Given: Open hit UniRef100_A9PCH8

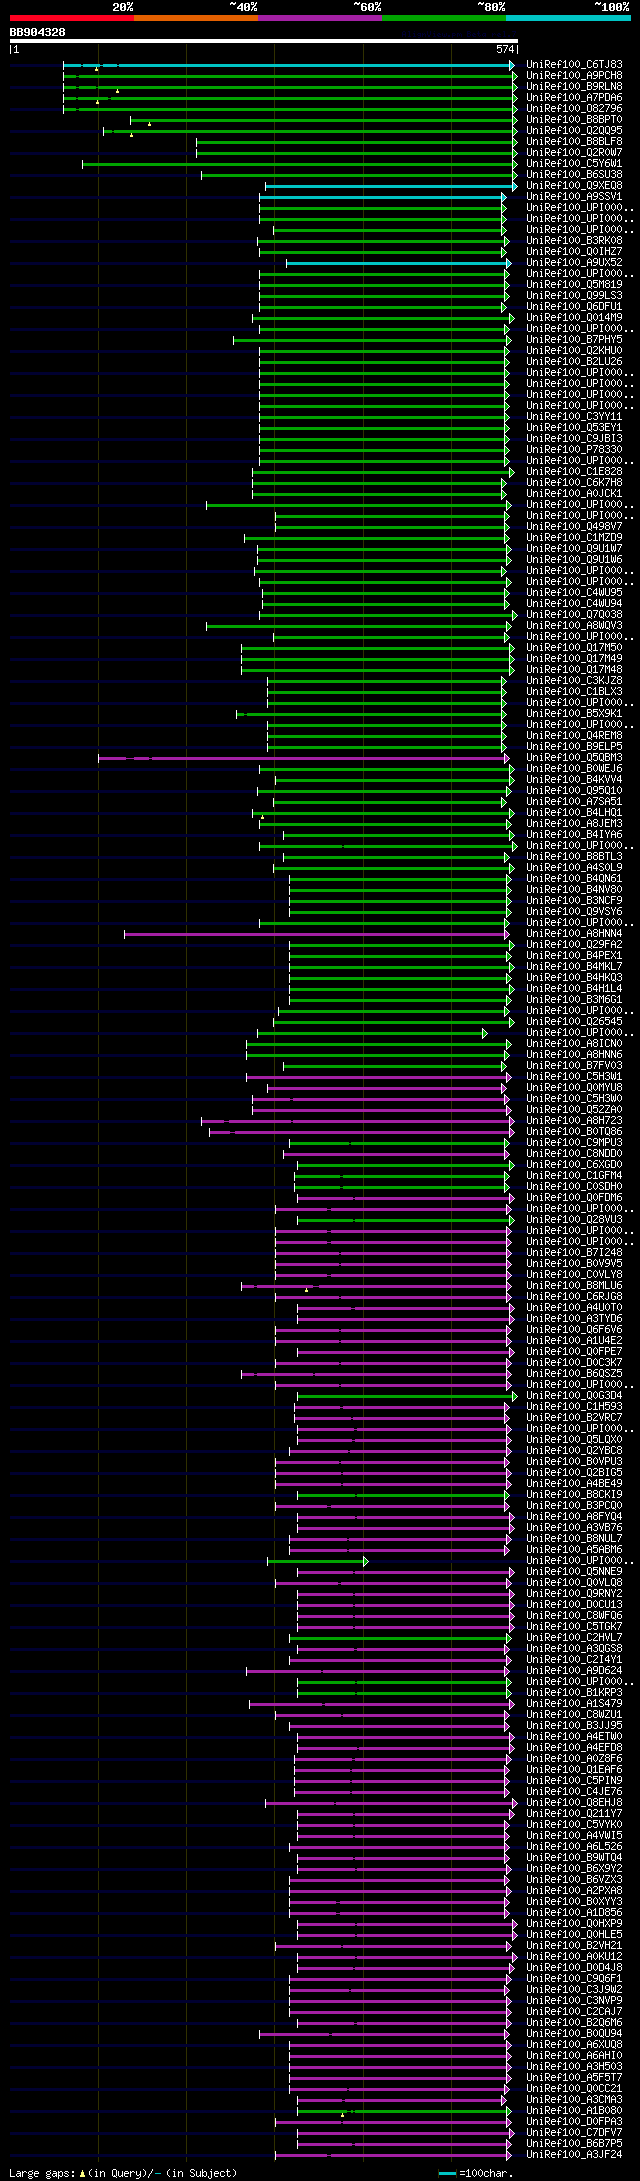Looking at the screenshot, I should tap(574, 75).
